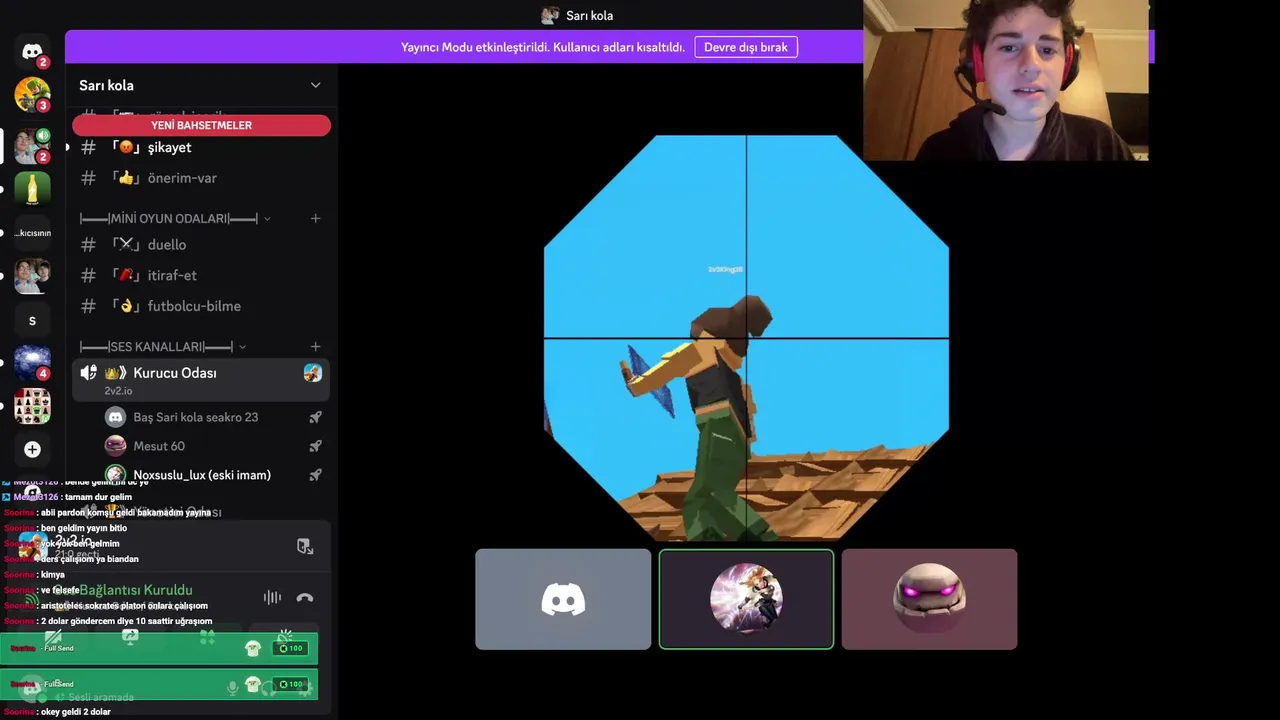The width and height of the screenshot is (1280, 720).
Task: Toggle noise suppression waveform icon
Action: 272,598
